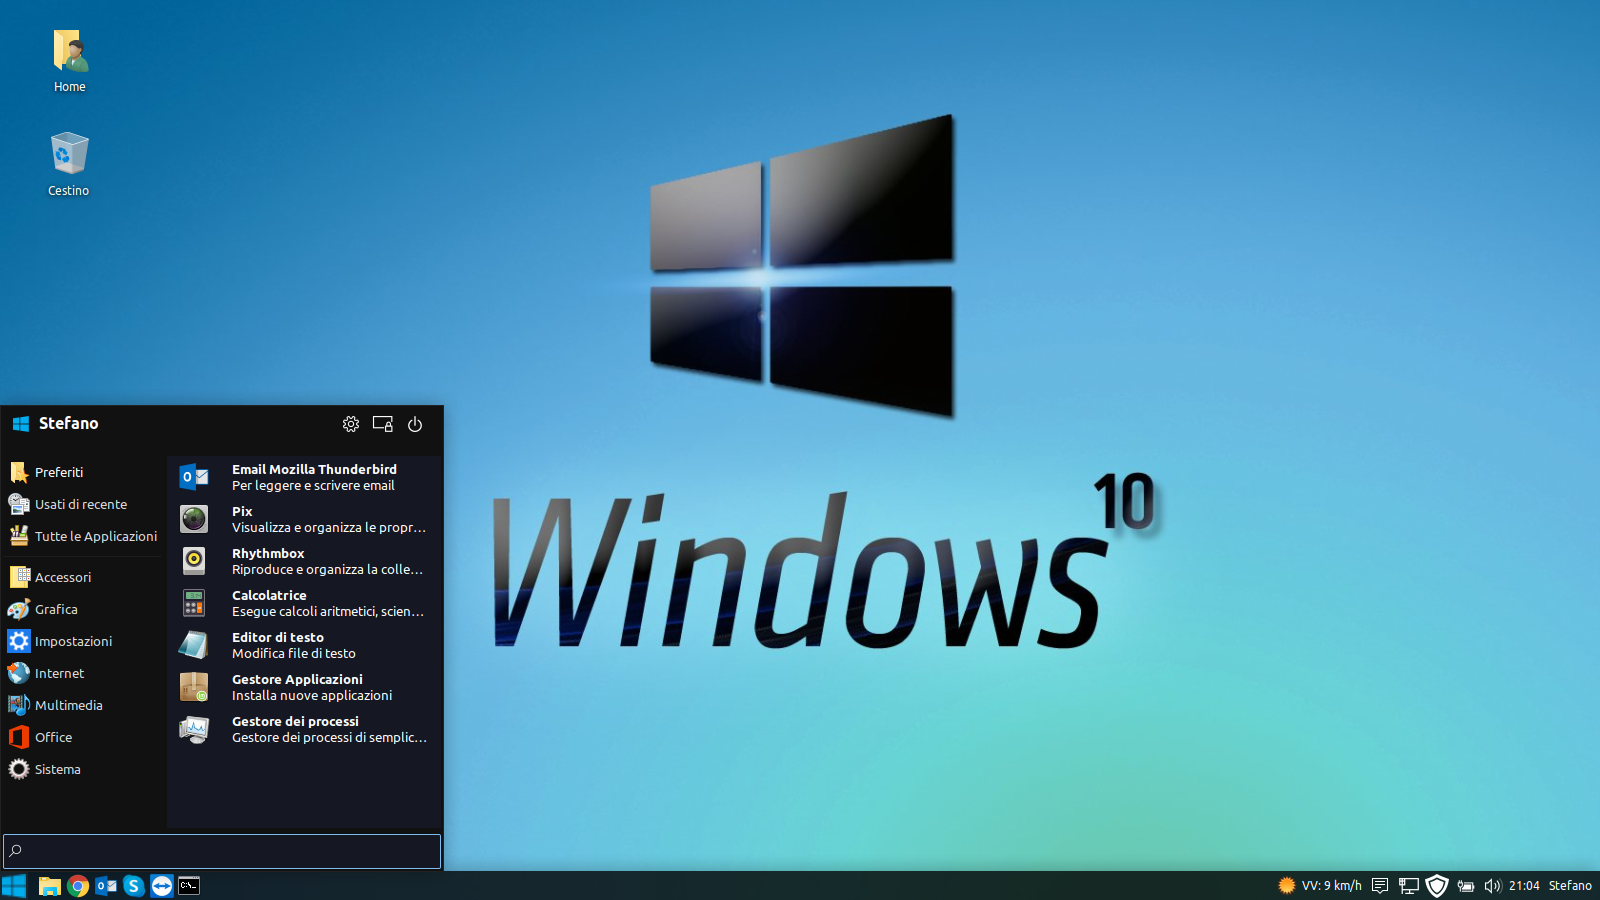Launch Rhythmbox music player
Viewport: 1600px width, 900px height.
pyautogui.click(x=304, y=561)
